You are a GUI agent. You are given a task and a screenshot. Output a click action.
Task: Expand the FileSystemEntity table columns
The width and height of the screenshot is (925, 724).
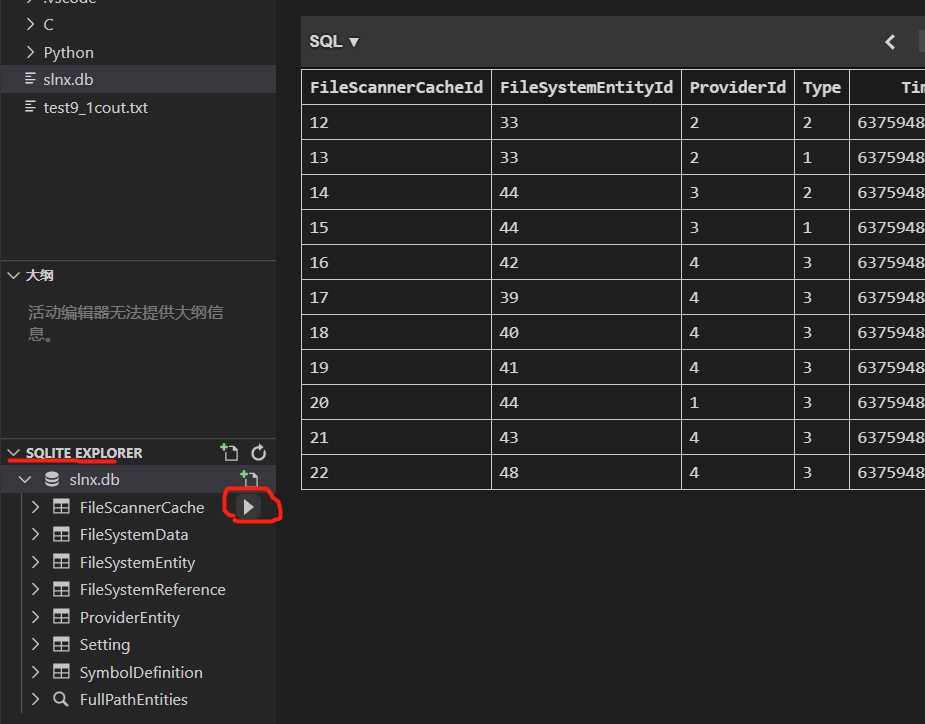pos(35,562)
